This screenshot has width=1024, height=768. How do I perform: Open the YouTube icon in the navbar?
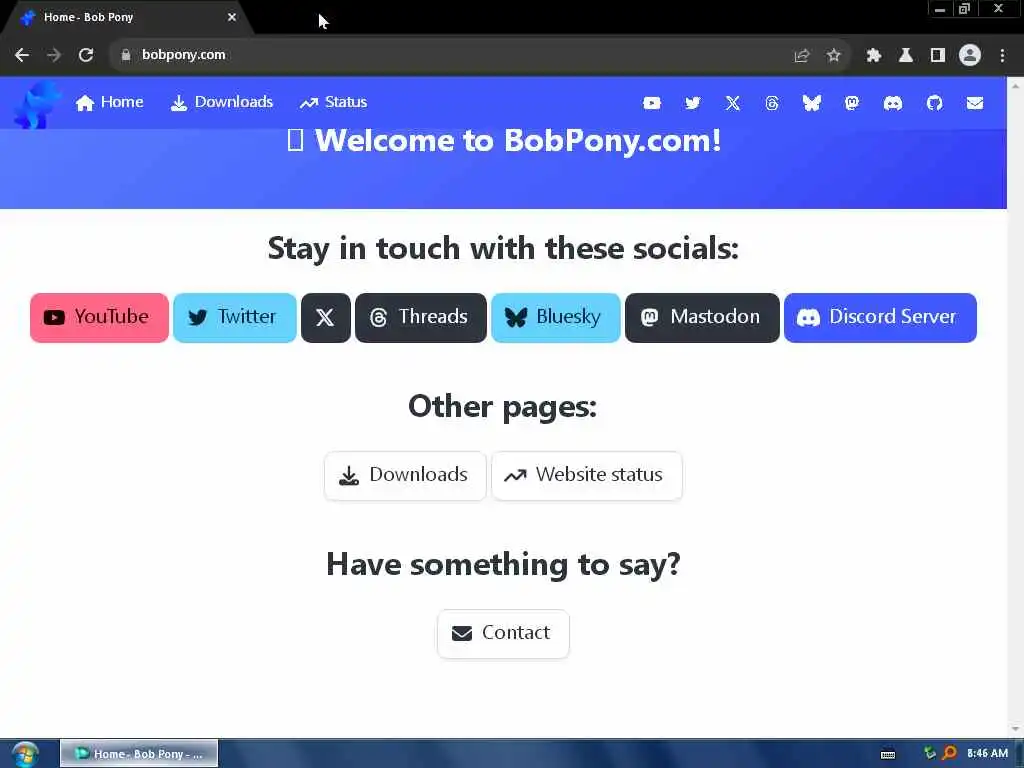click(651, 103)
